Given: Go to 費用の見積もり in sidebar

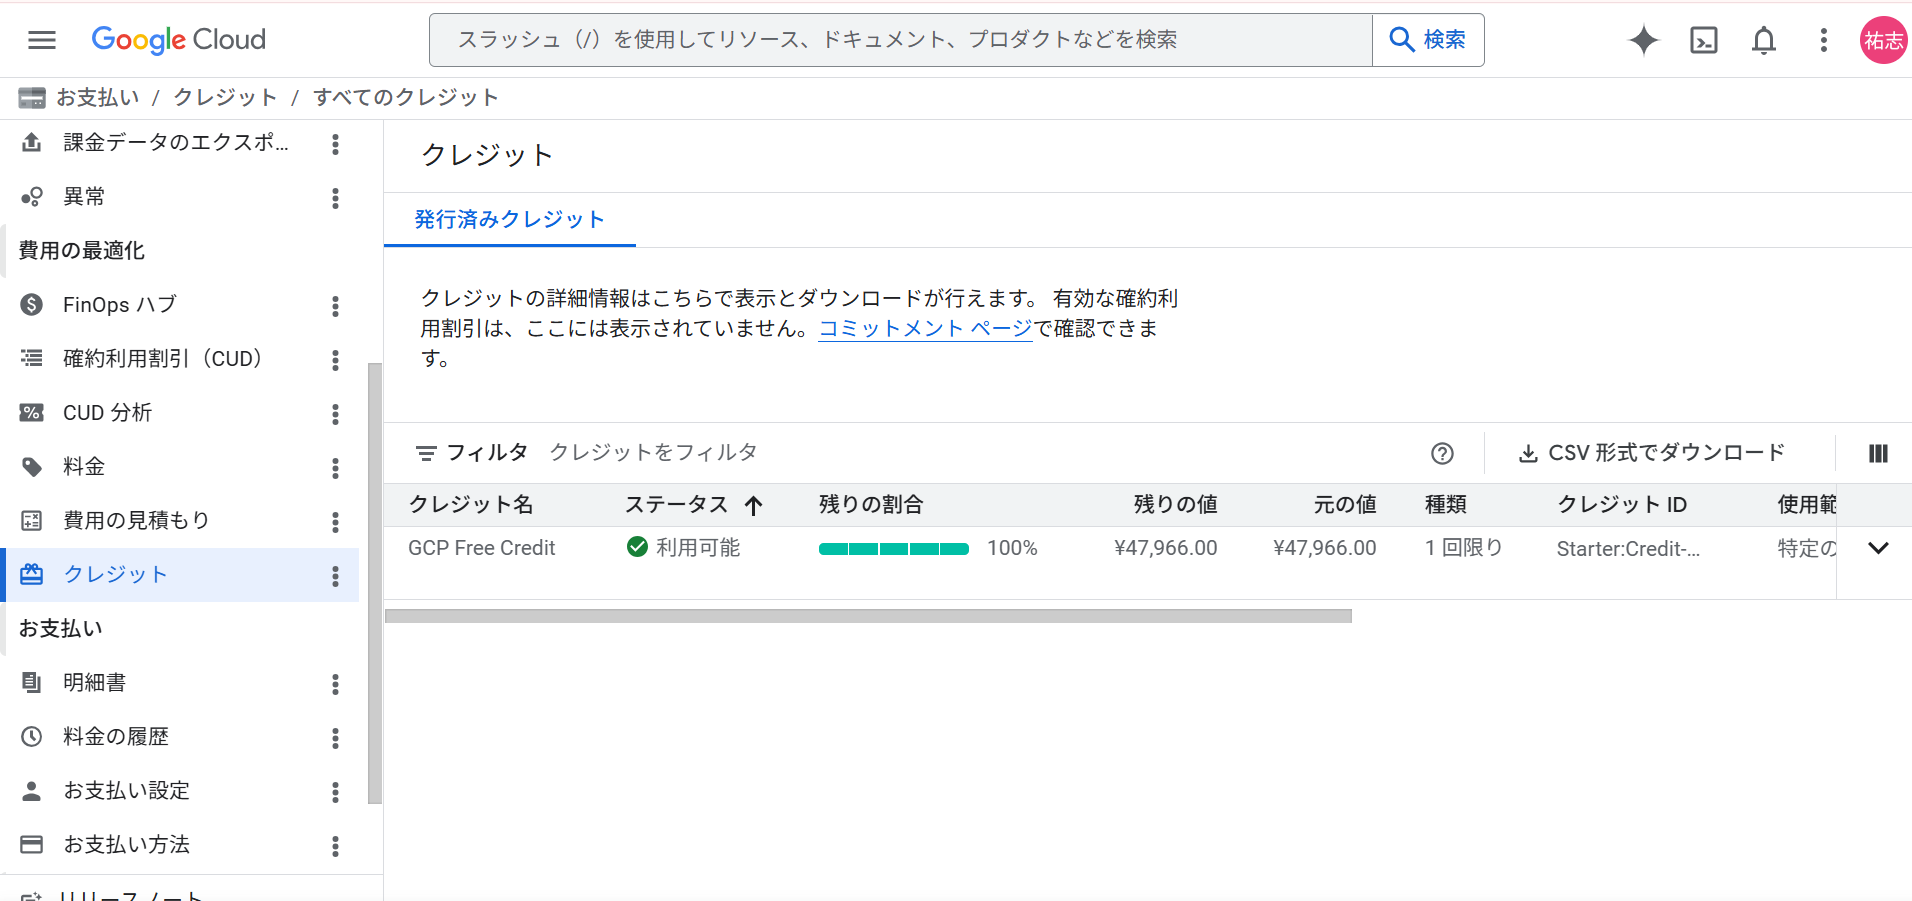Looking at the screenshot, I should [x=136, y=521].
